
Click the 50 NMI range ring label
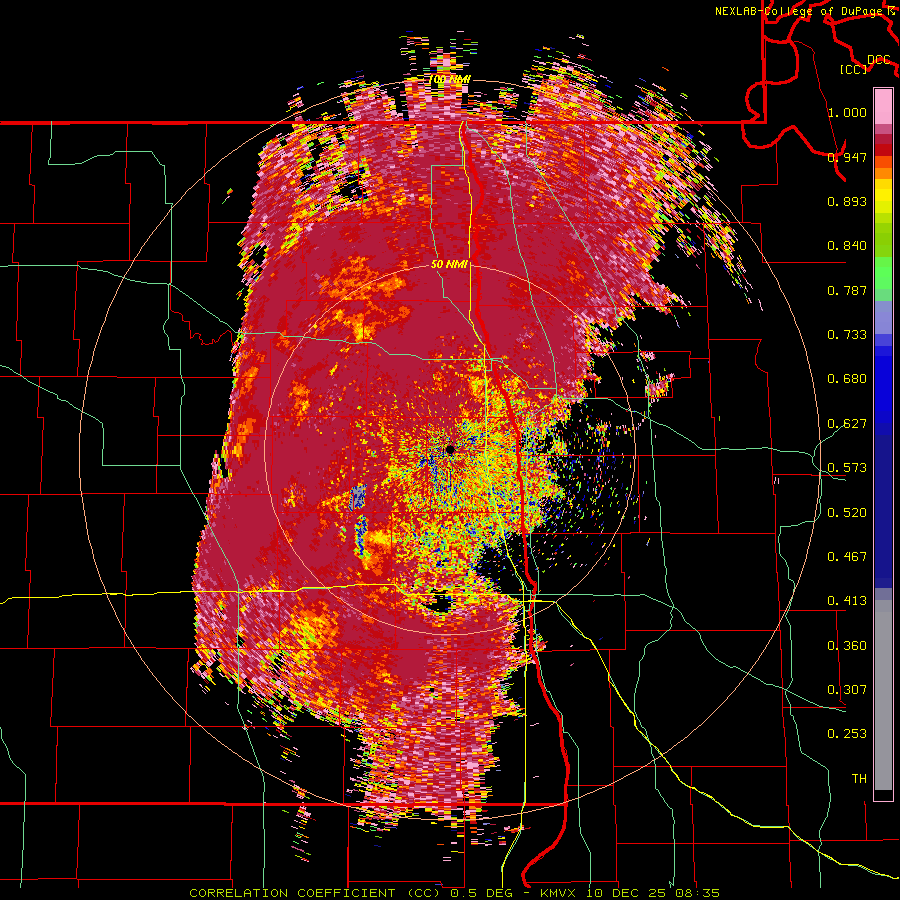click(449, 265)
